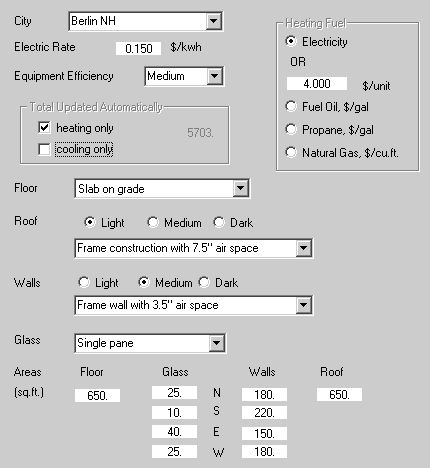
Task: Click the Electric Rate input field
Action: (138, 49)
